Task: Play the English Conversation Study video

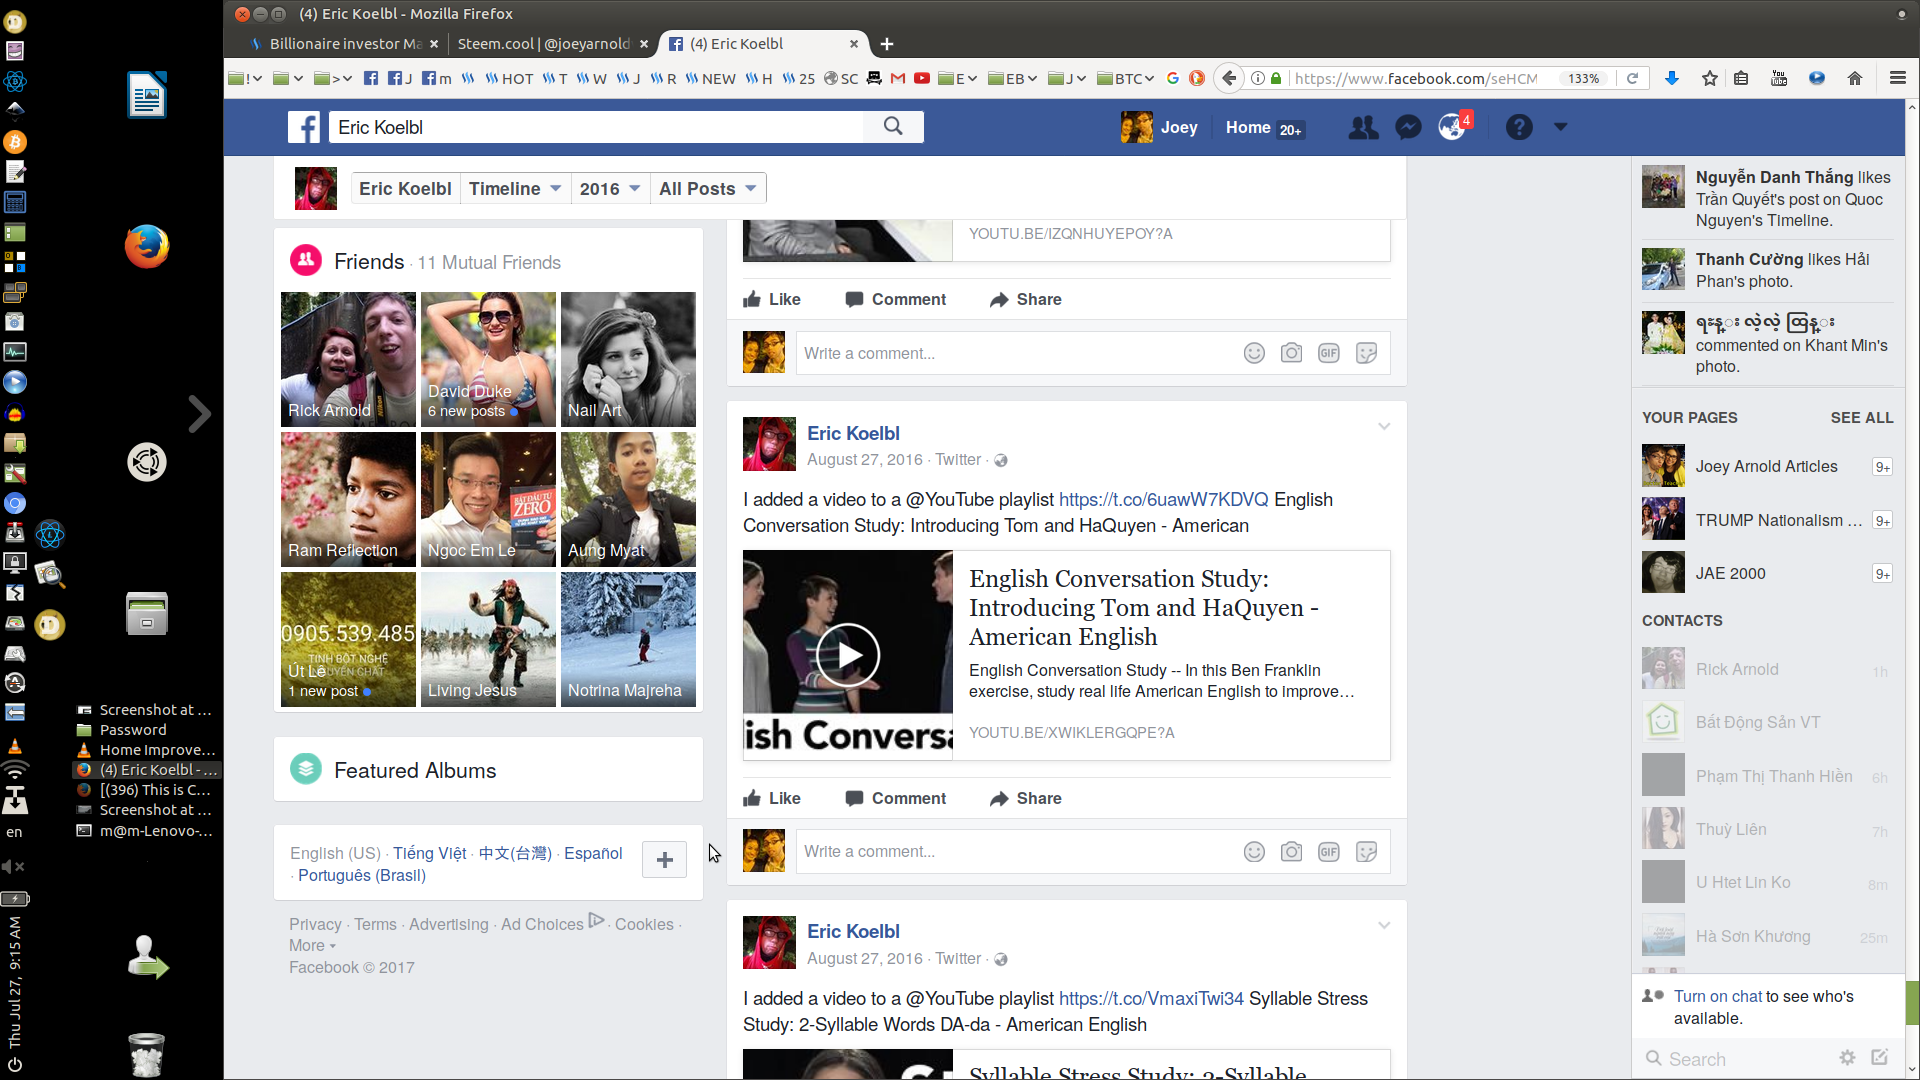Action: (849, 655)
